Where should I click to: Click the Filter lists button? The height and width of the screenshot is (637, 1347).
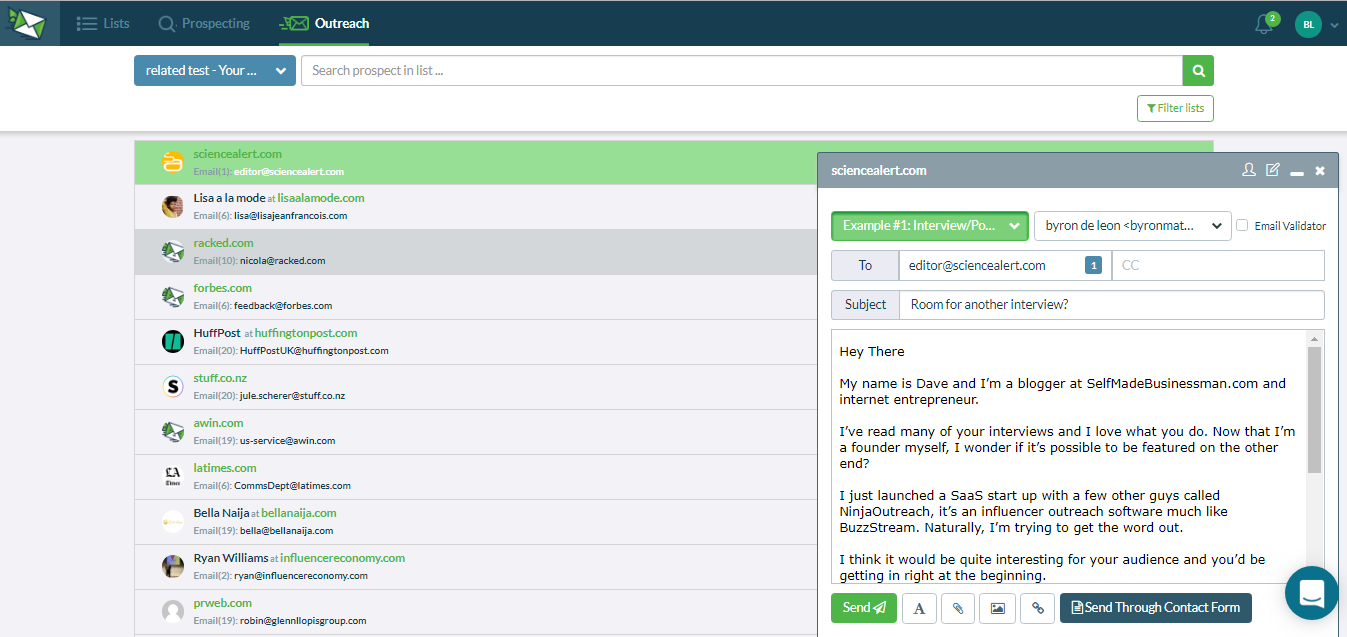pos(1175,108)
